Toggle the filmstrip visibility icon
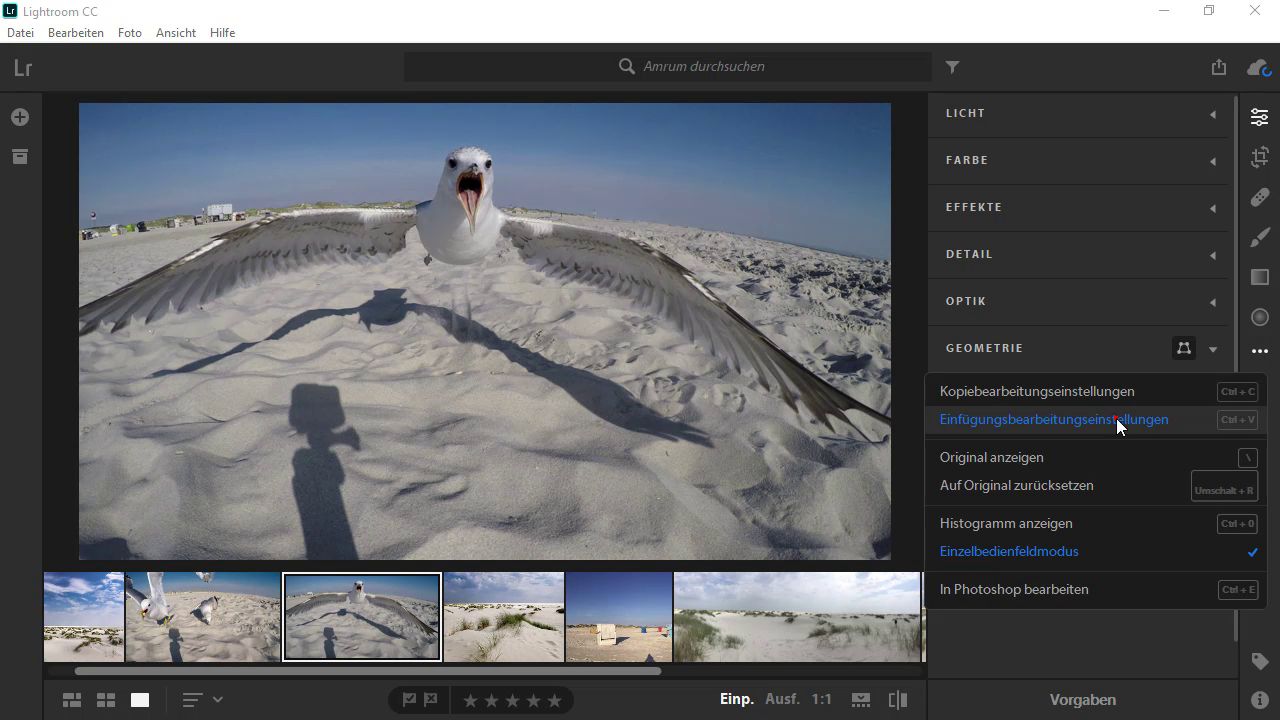Image resolution: width=1280 pixels, height=720 pixels. pos(860,700)
